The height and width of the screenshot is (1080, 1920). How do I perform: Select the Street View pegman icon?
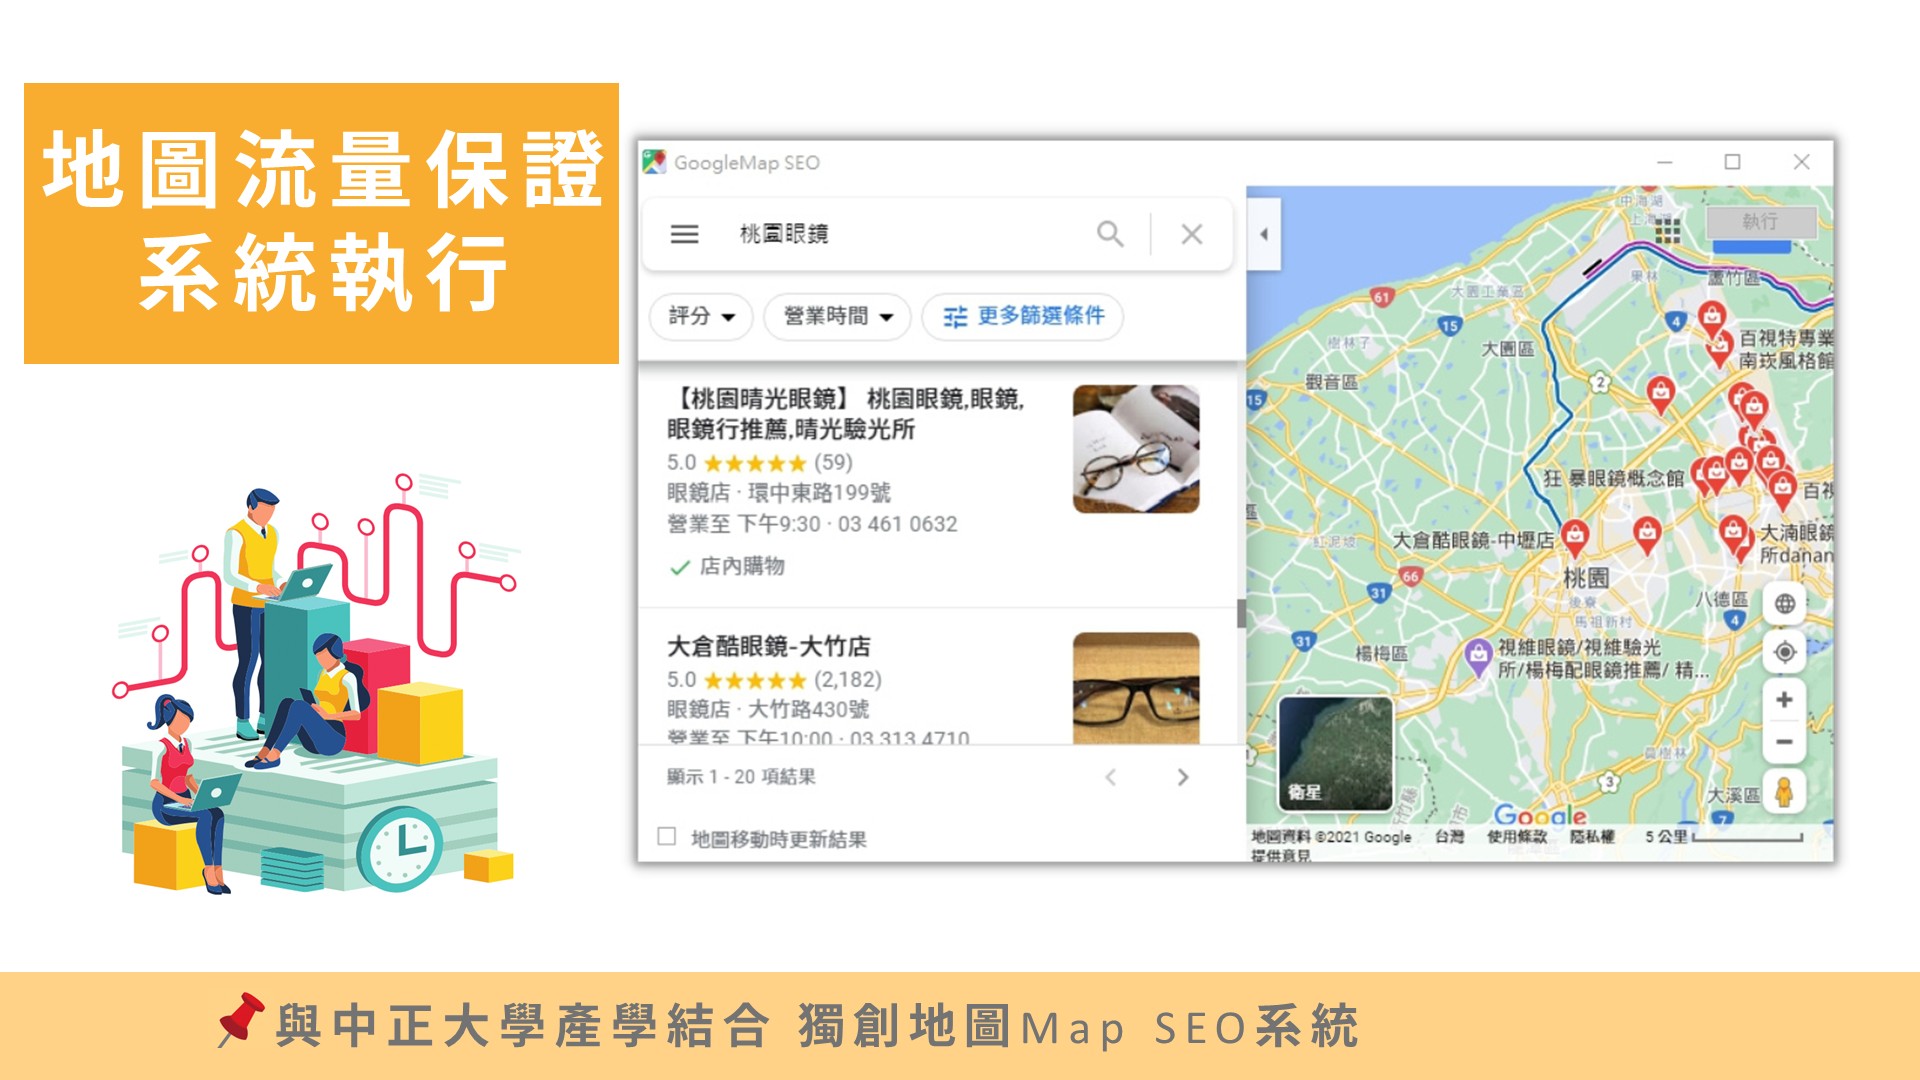point(1784,792)
